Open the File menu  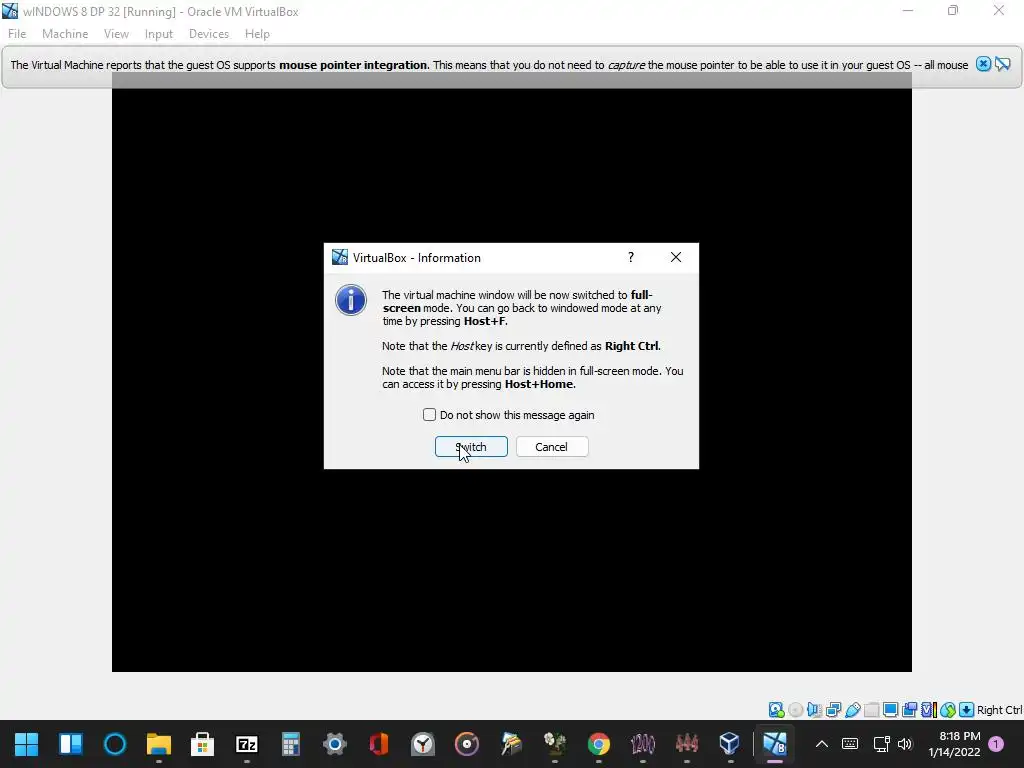click(x=17, y=34)
